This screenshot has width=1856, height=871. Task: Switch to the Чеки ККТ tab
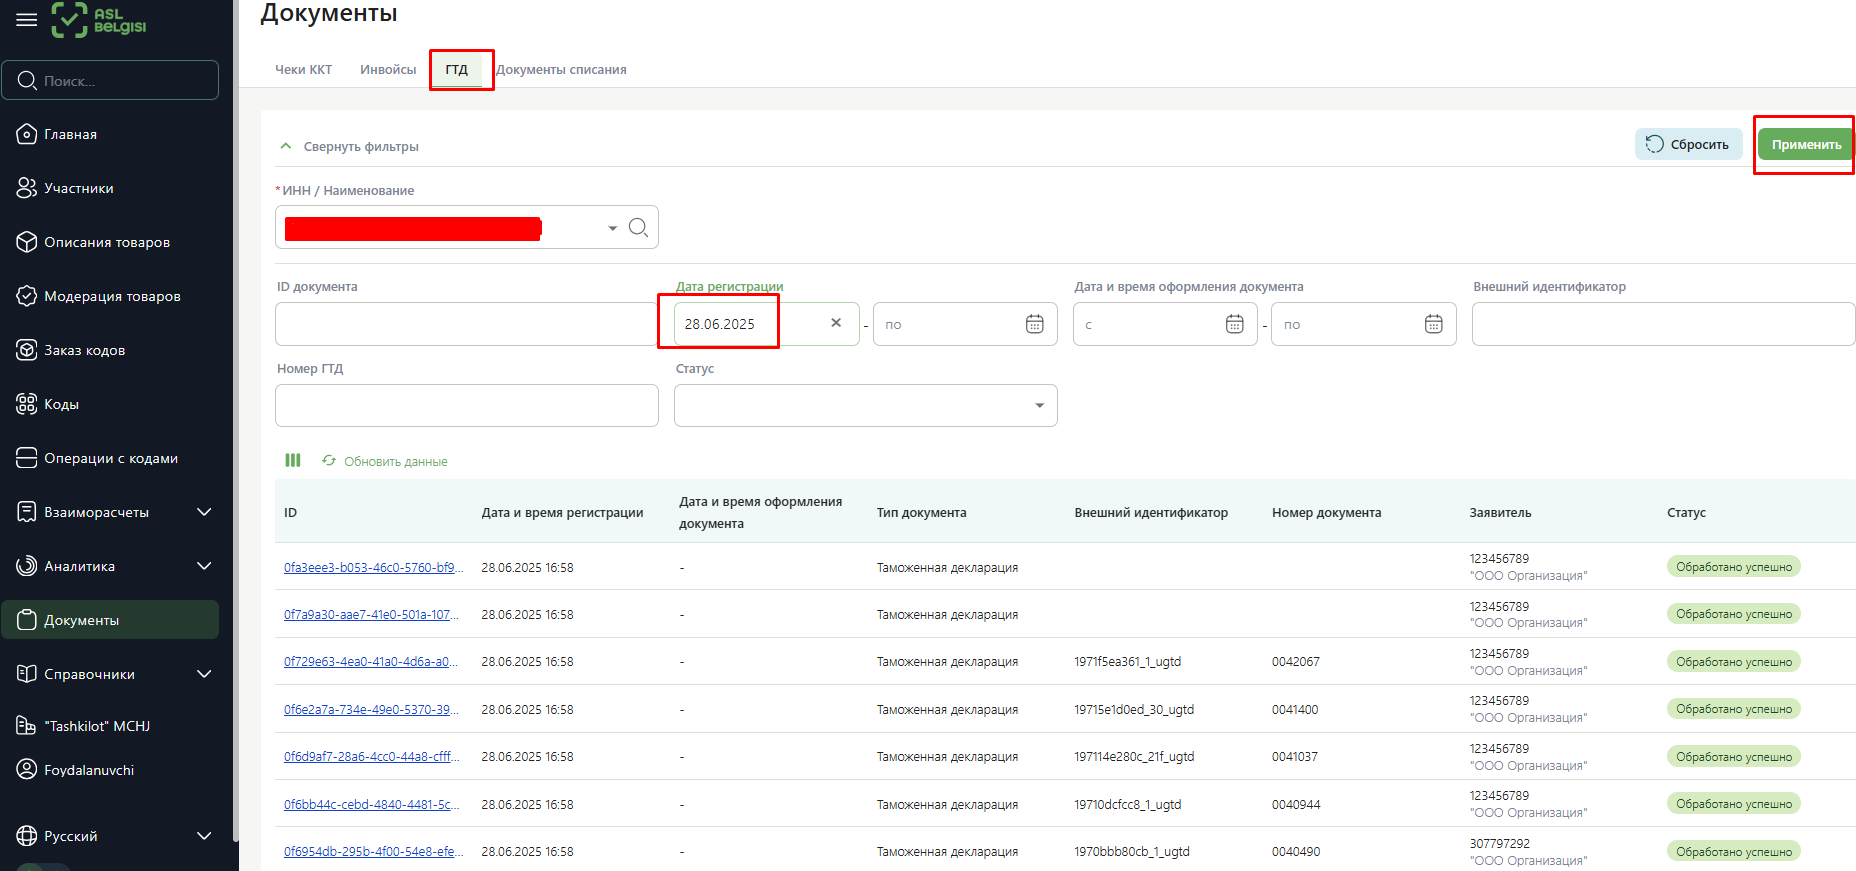[x=303, y=70]
